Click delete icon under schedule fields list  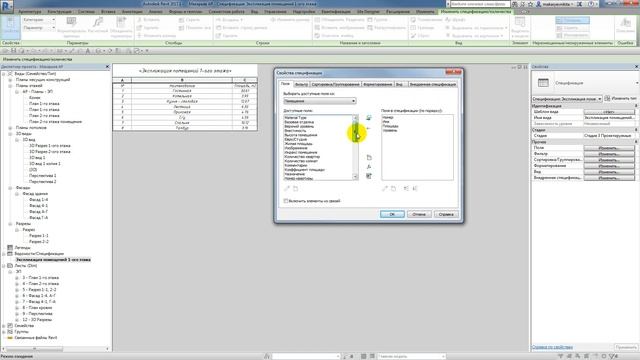pos(393,189)
